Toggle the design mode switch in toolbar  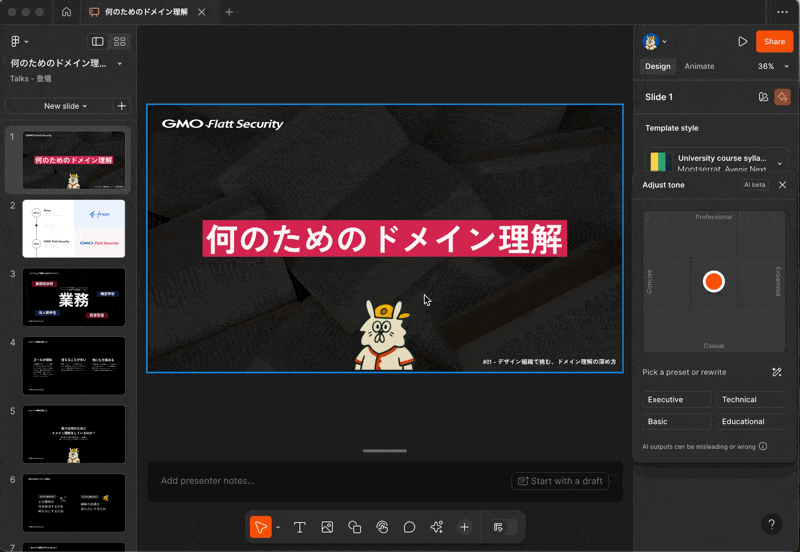point(504,527)
